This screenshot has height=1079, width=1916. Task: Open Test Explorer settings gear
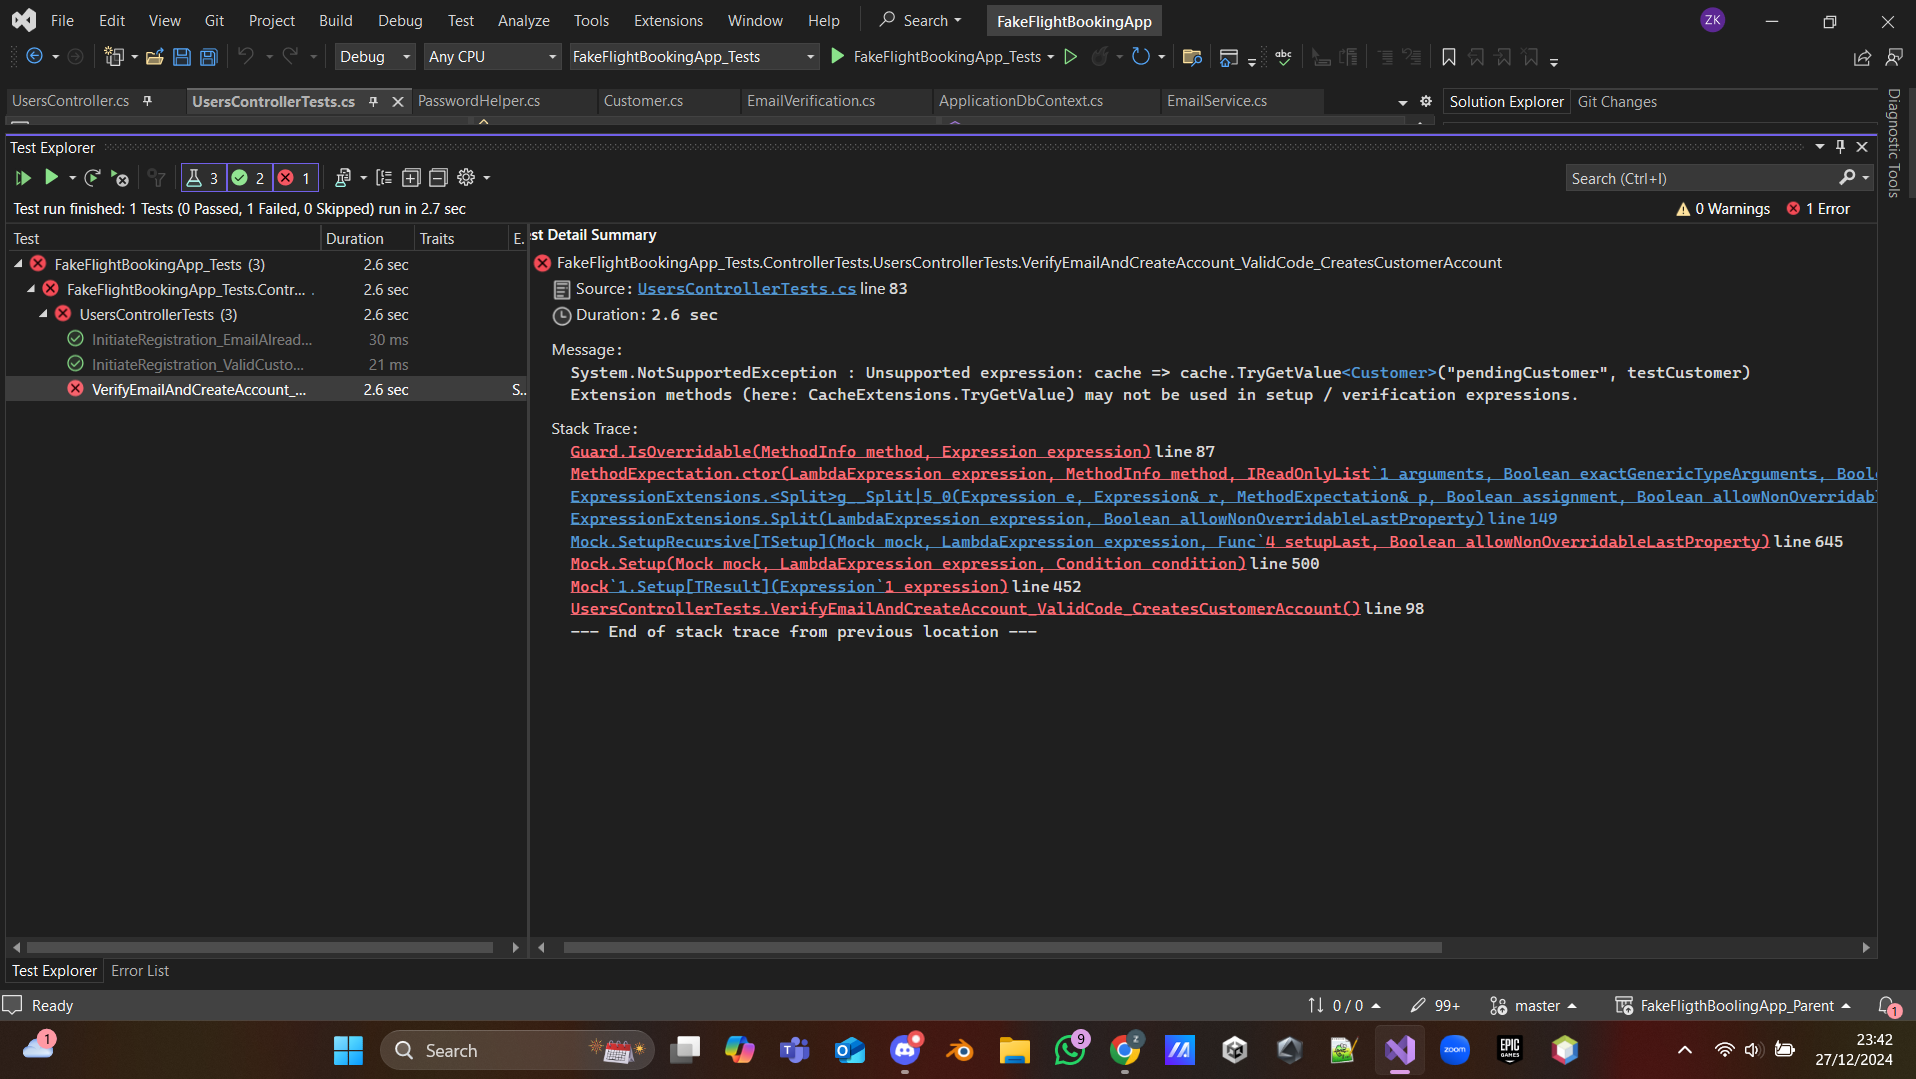click(466, 178)
